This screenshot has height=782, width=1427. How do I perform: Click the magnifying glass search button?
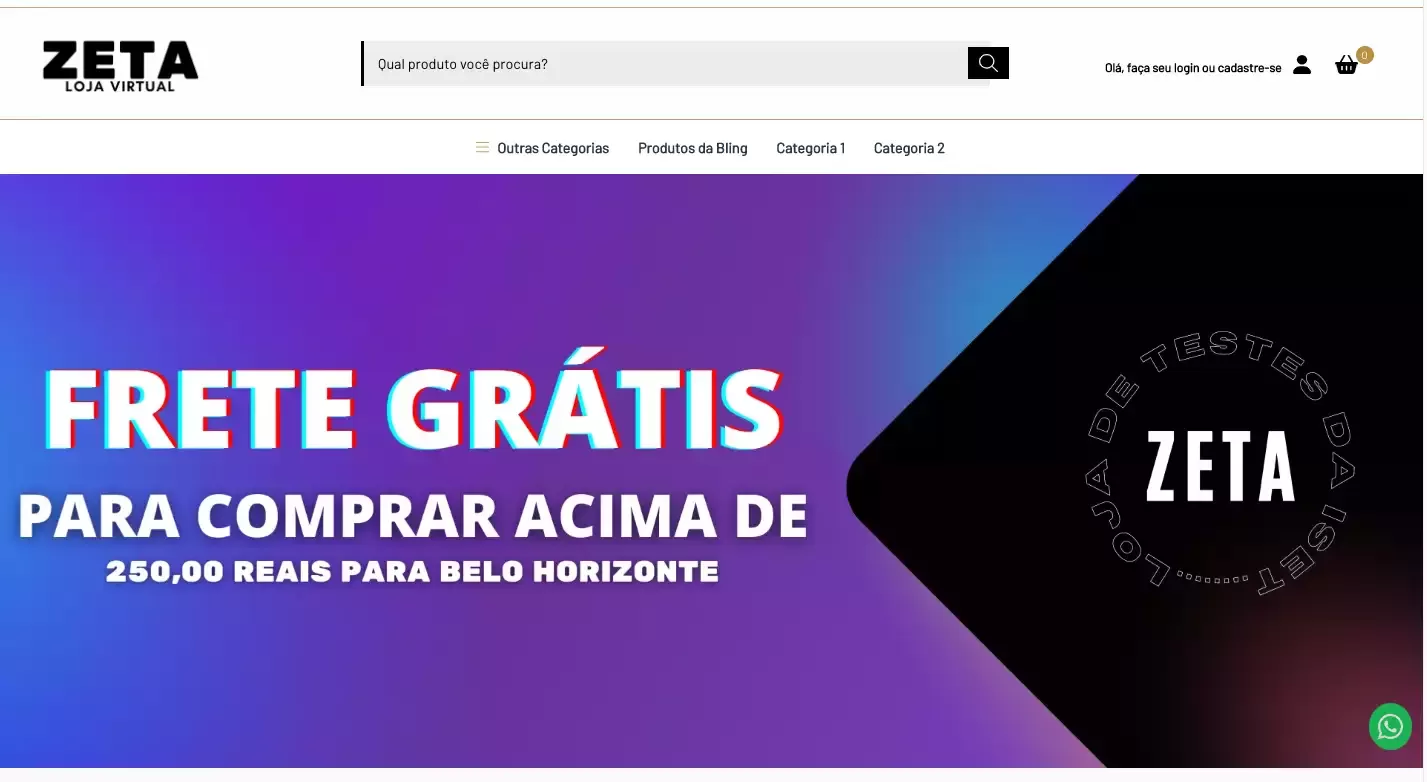pyautogui.click(x=988, y=63)
